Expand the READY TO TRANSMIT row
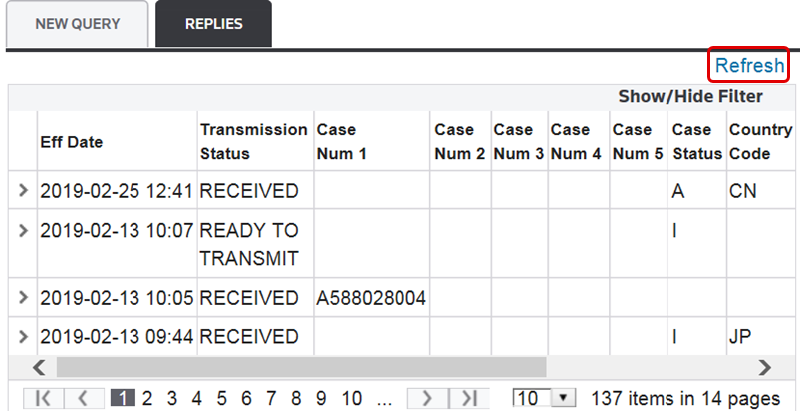The height and width of the screenshot is (411, 800). (x=24, y=230)
